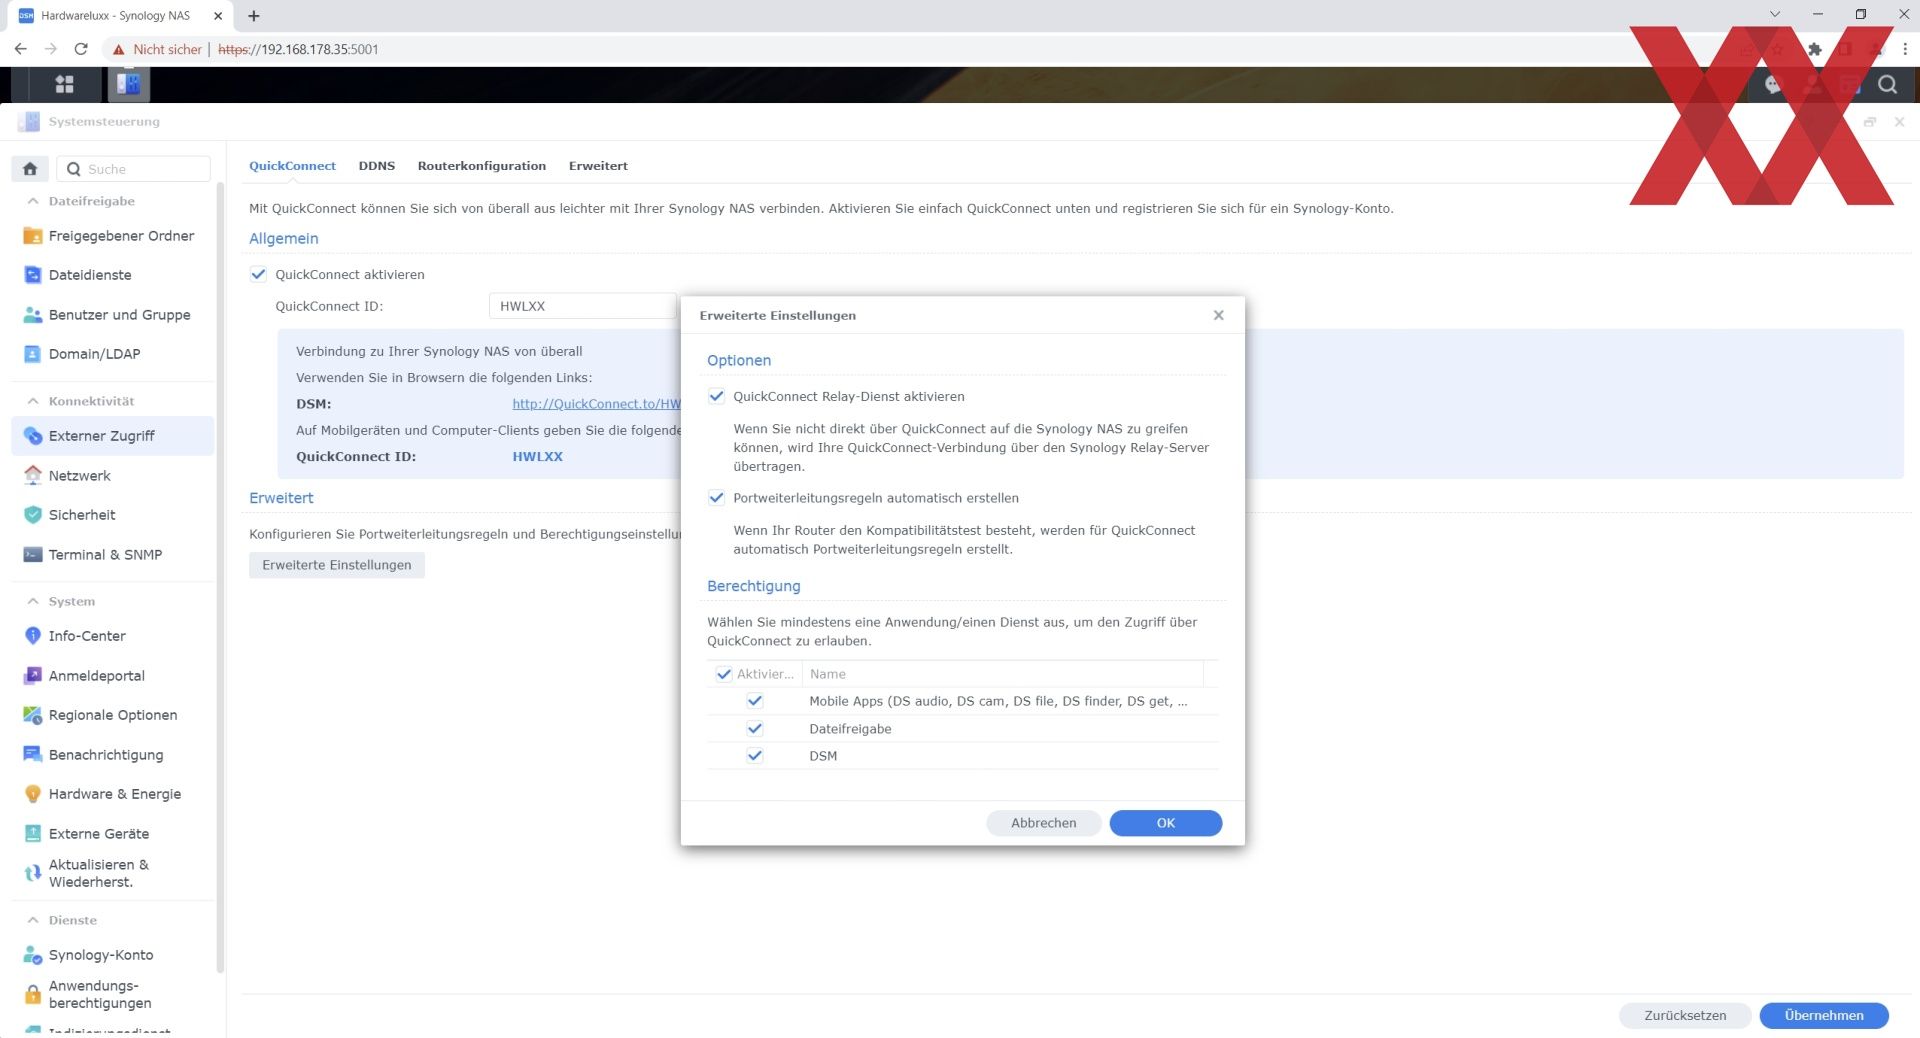The height and width of the screenshot is (1038, 1920).
Task: Click the blue HWLXX QuickConnect ID text
Action: click(538, 457)
